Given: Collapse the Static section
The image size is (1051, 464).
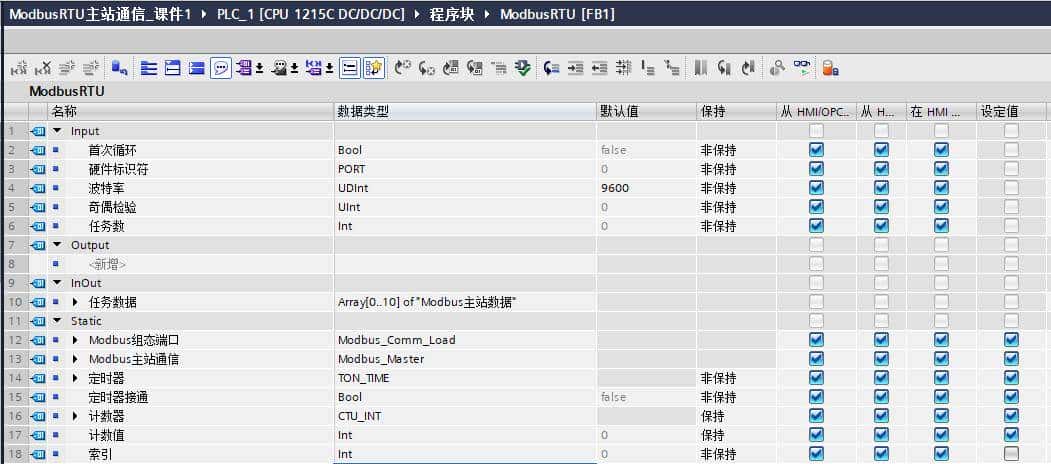Looking at the screenshot, I should 56,321.
